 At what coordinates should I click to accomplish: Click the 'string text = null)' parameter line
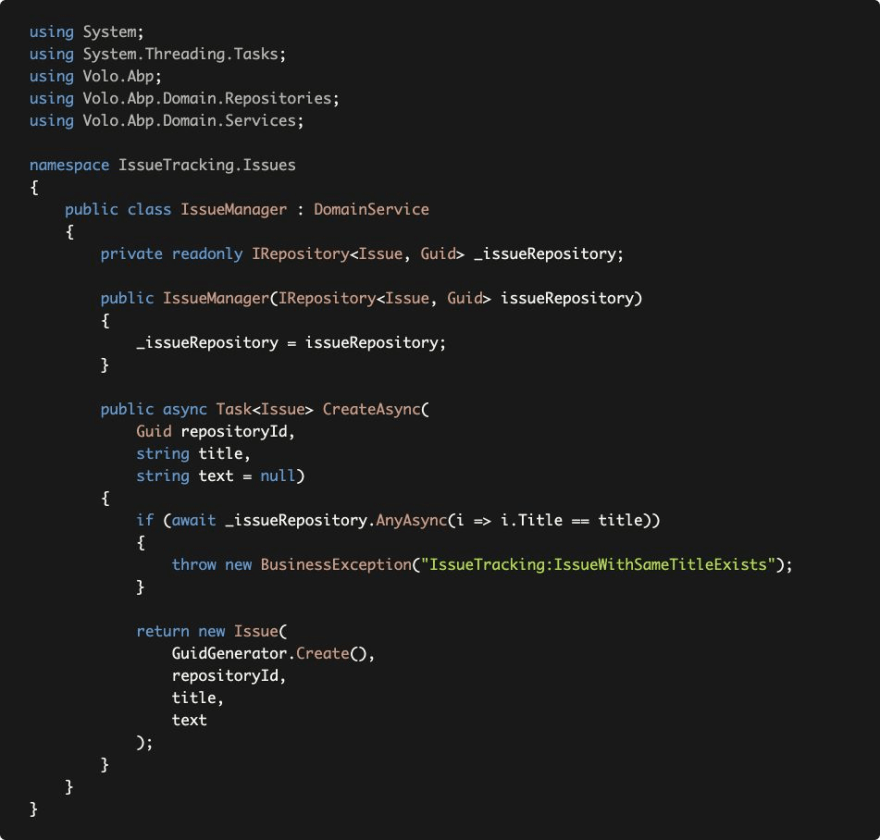click(220, 476)
